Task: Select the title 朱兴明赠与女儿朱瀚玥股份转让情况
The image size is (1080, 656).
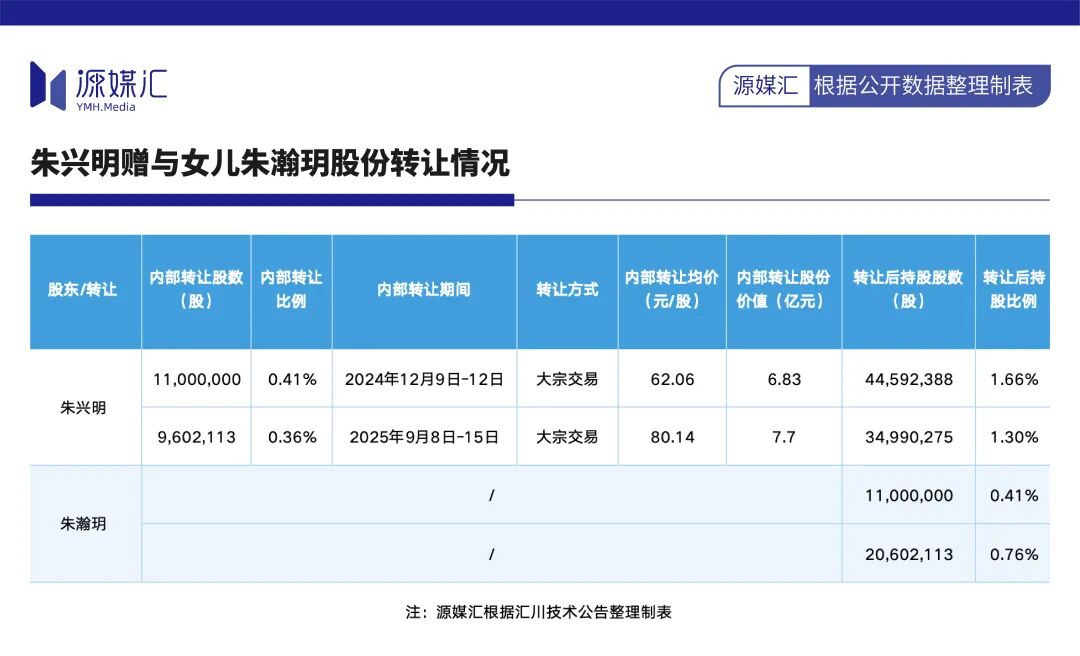Action: 270,163
